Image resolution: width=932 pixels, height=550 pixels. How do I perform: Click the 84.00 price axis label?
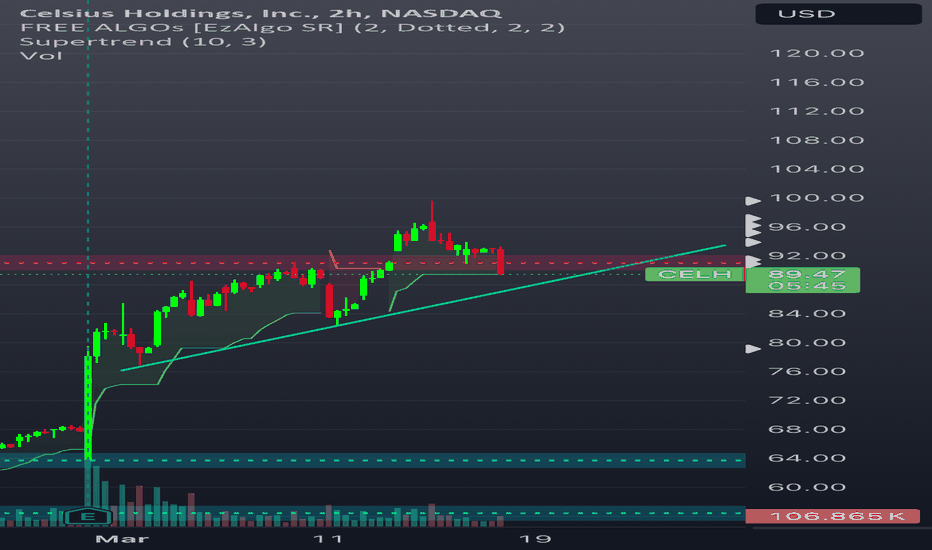(x=807, y=313)
